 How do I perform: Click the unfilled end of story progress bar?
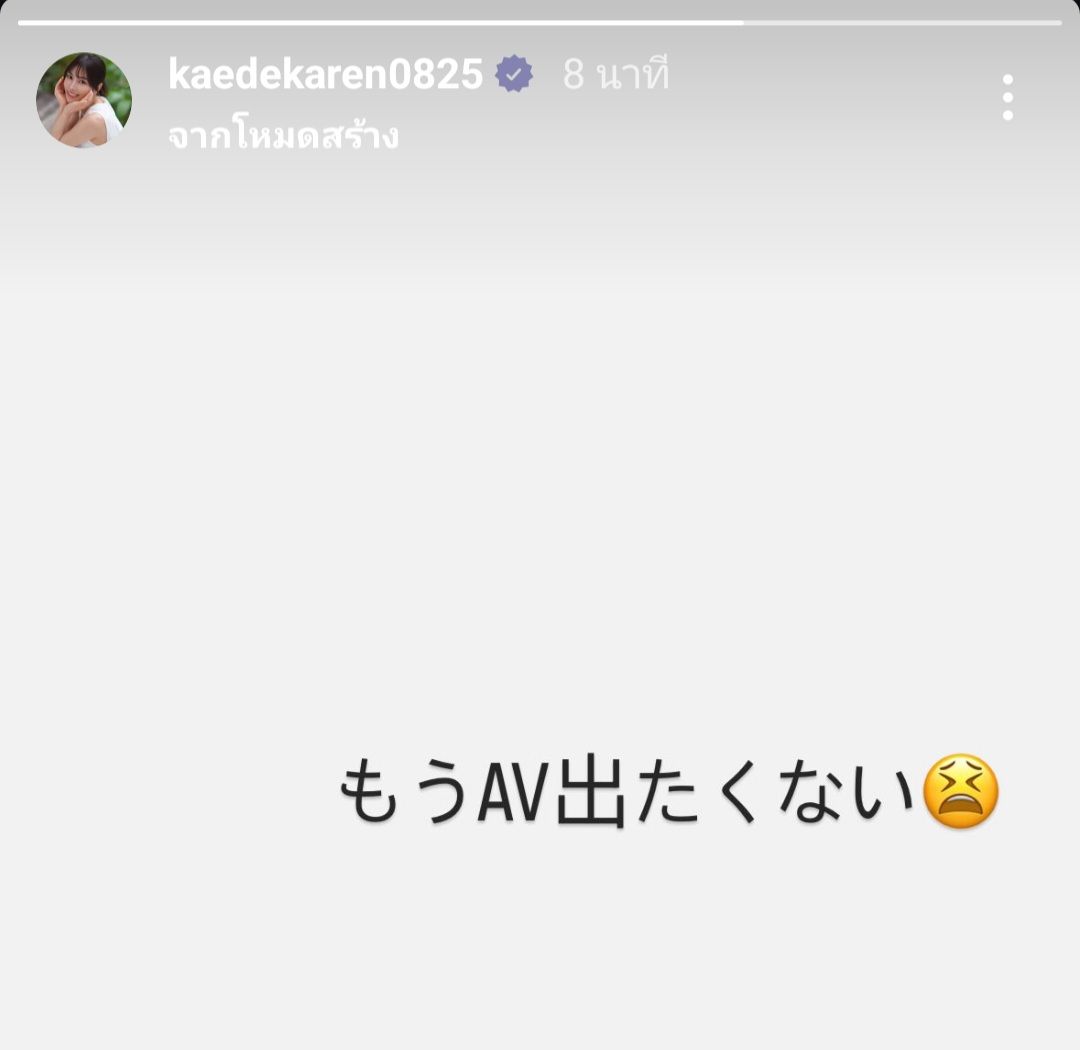point(903,23)
